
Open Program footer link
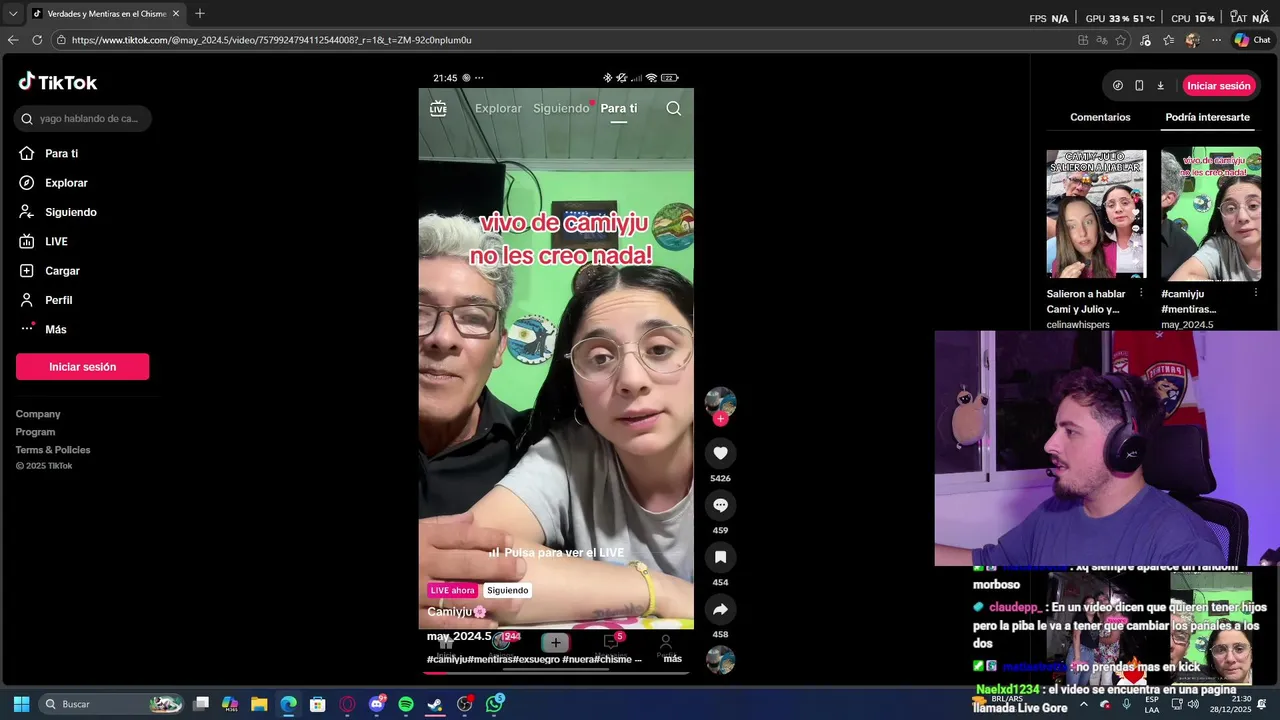[x=36, y=432]
